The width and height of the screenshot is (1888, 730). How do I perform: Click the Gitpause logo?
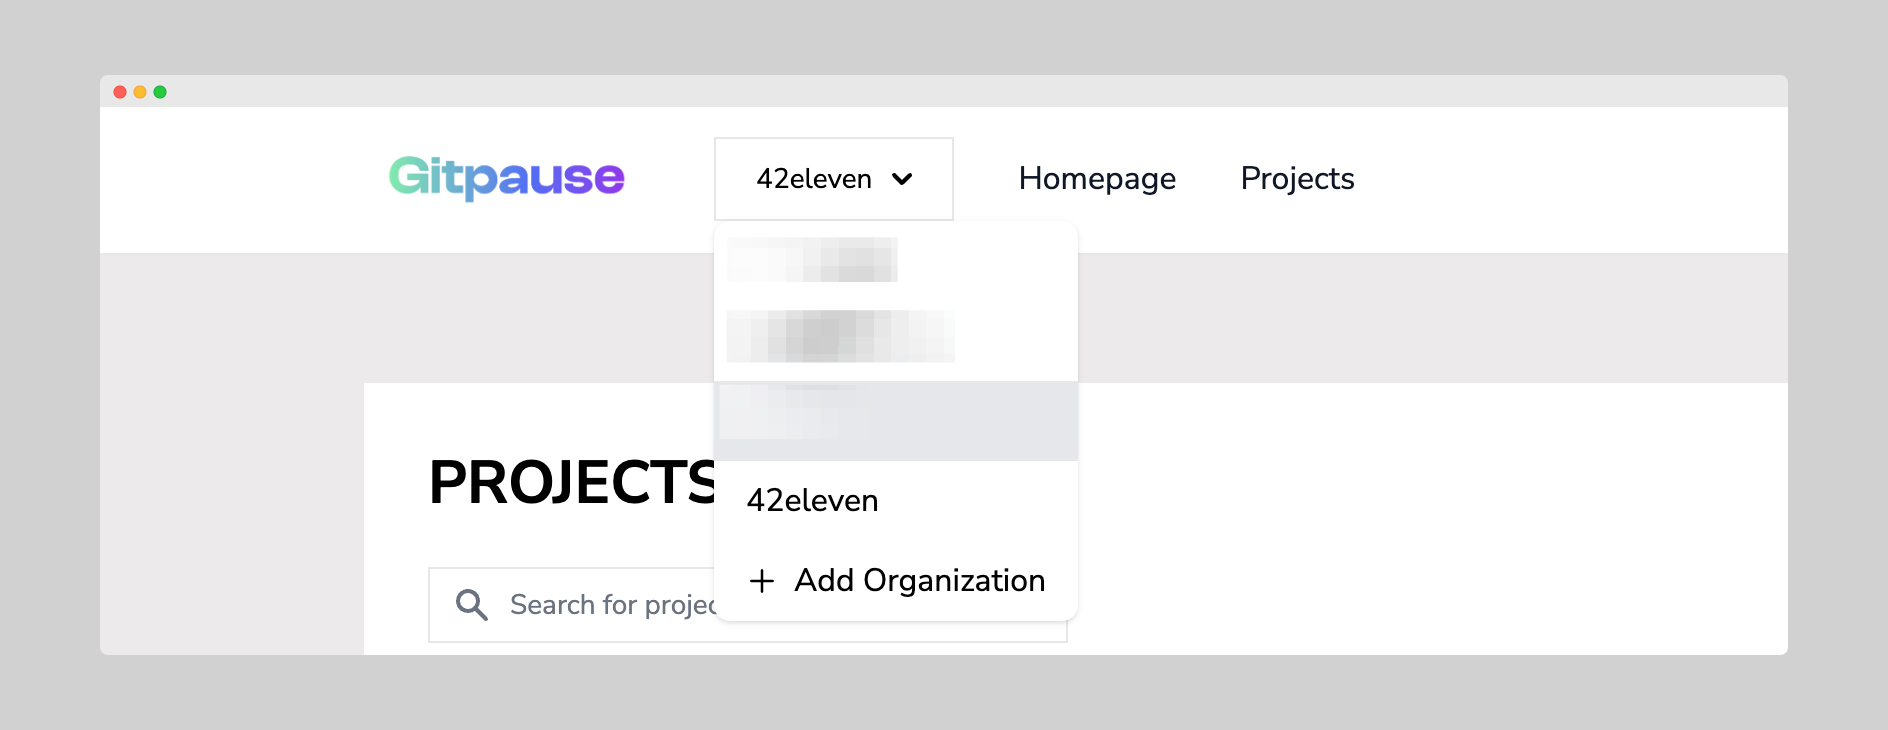(506, 178)
